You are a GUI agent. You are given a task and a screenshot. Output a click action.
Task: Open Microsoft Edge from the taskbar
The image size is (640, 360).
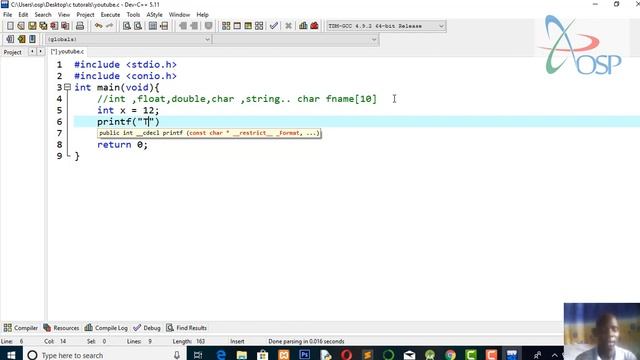(221, 355)
